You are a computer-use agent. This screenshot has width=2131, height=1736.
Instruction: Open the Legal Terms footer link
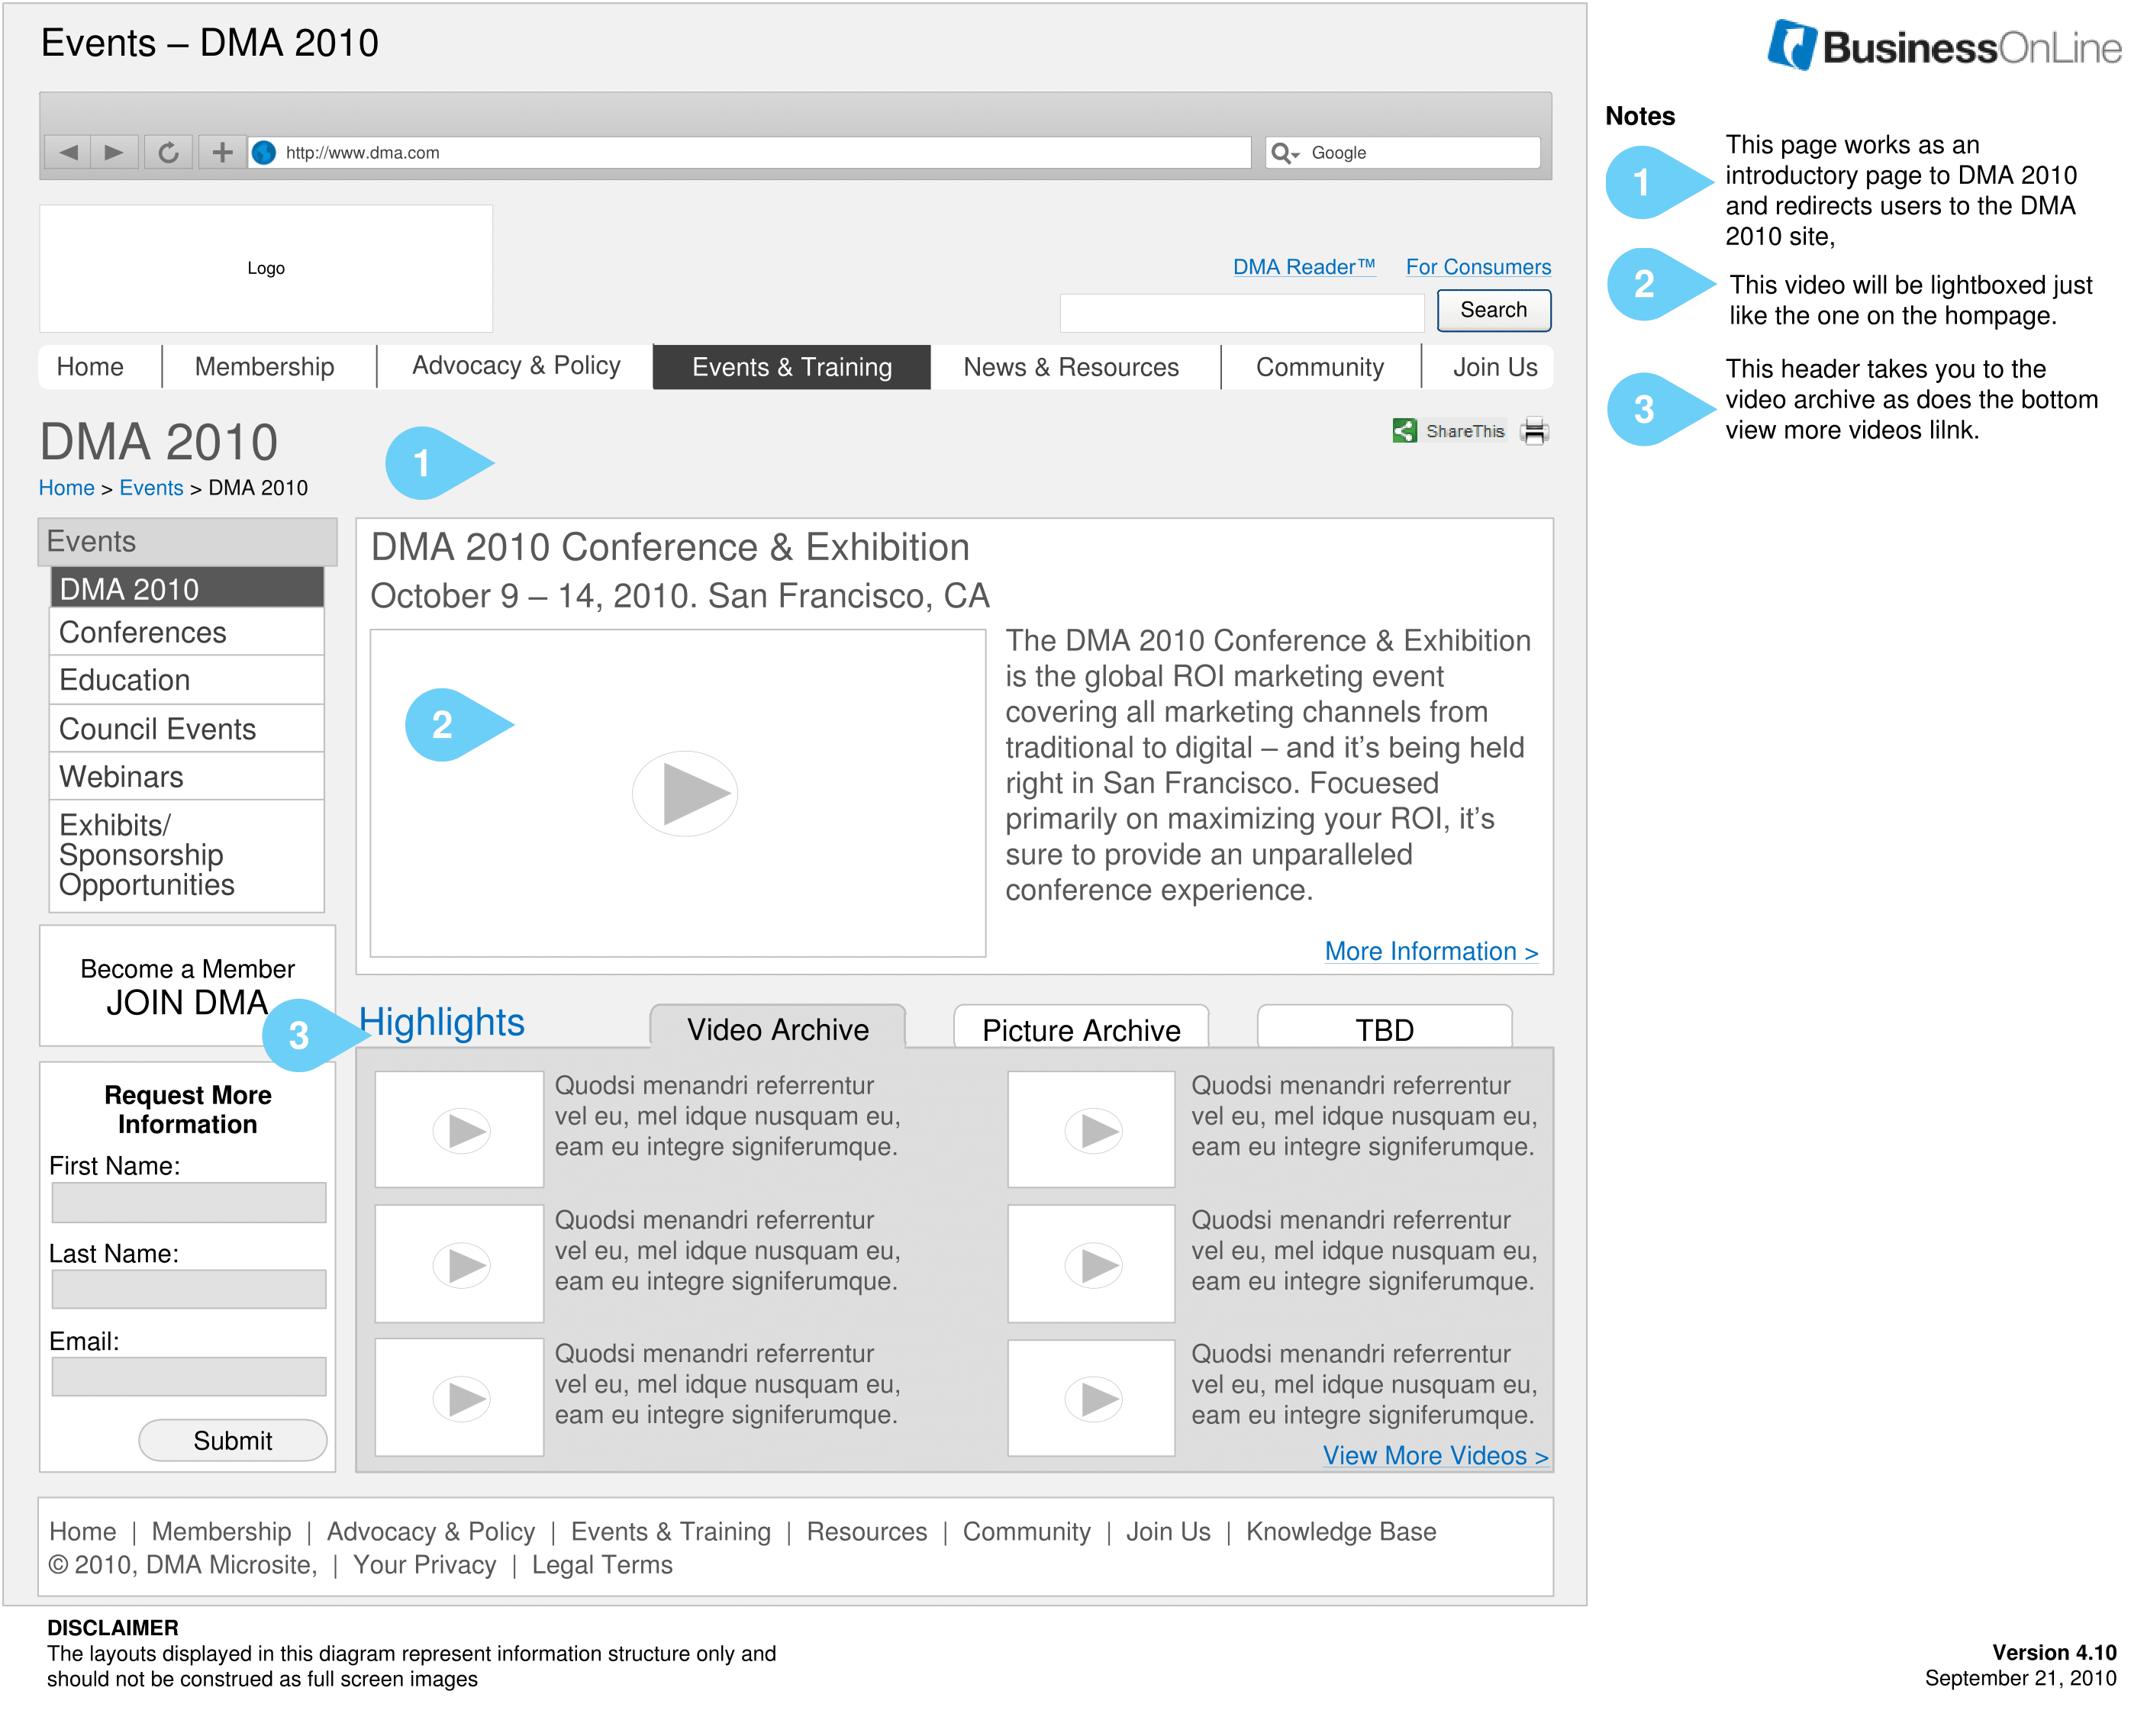point(602,1564)
